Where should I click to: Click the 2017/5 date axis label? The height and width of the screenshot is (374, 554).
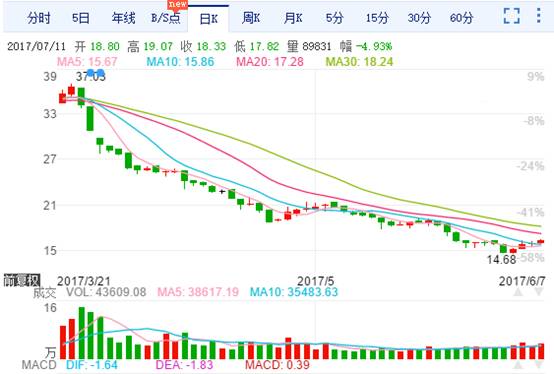coord(315,281)
